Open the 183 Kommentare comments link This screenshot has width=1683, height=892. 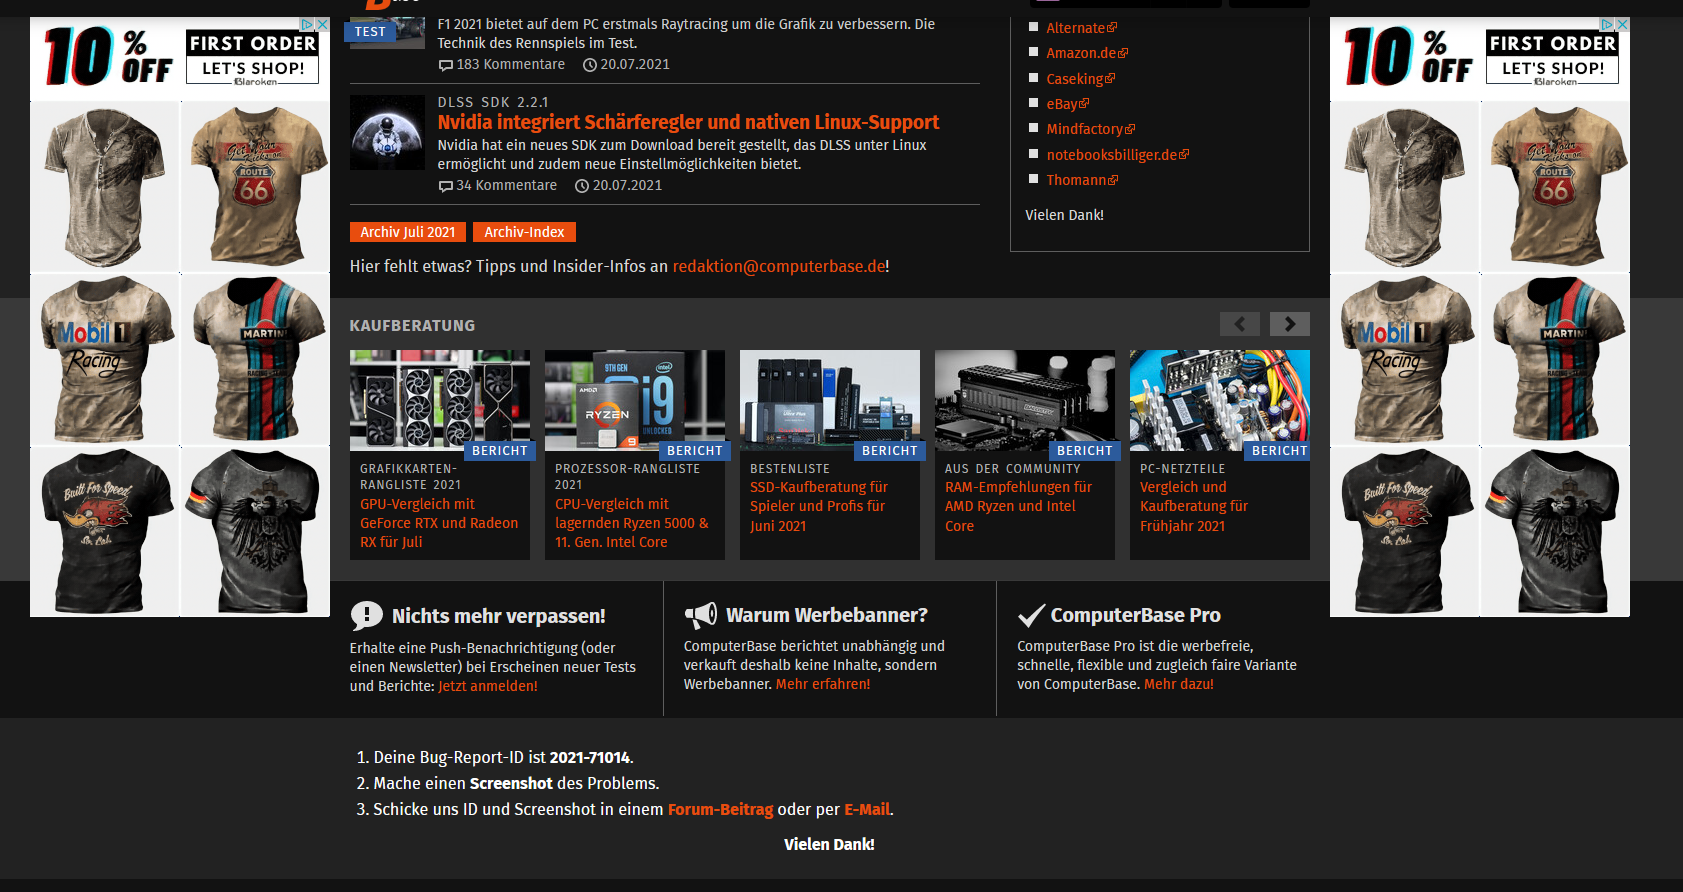[502, 64]
